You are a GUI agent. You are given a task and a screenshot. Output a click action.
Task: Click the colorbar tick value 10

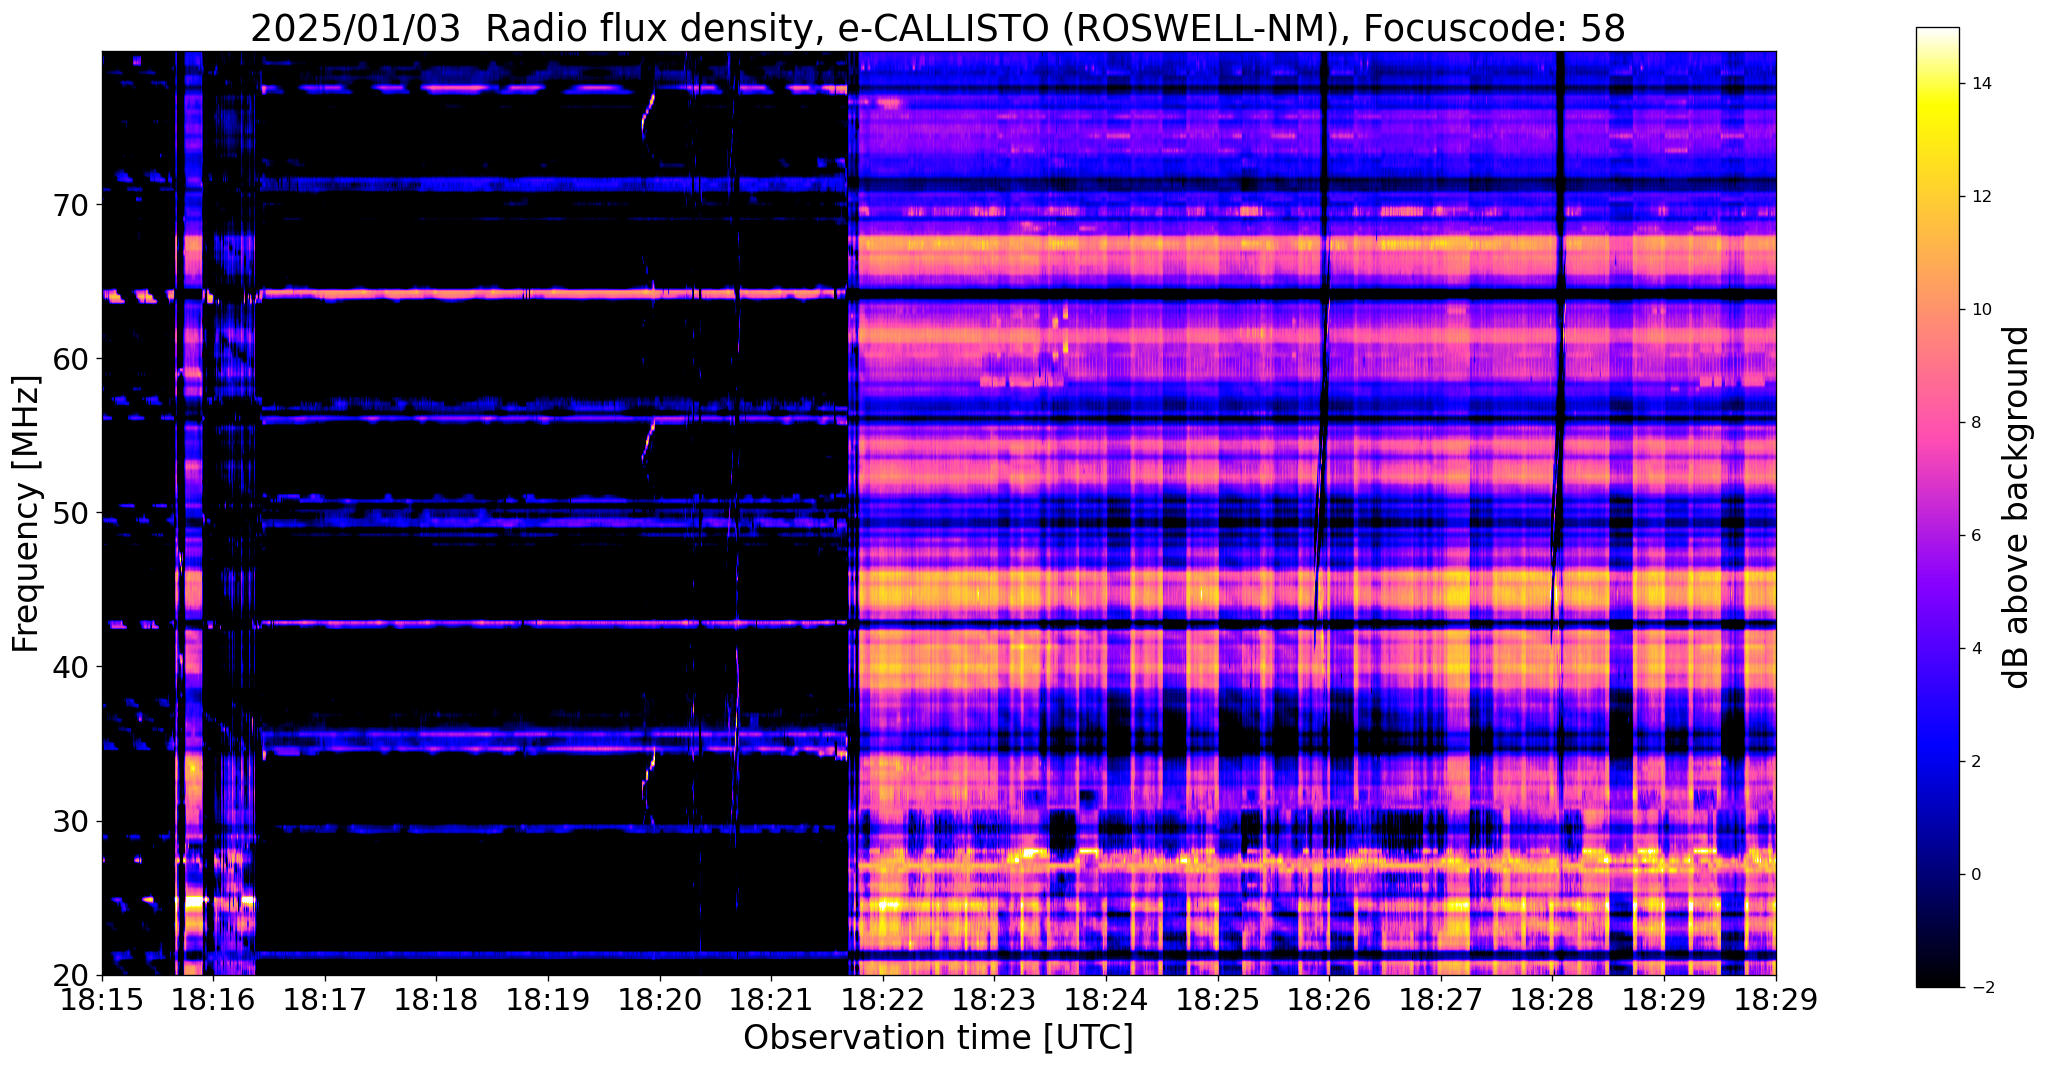pos(1981,309)
